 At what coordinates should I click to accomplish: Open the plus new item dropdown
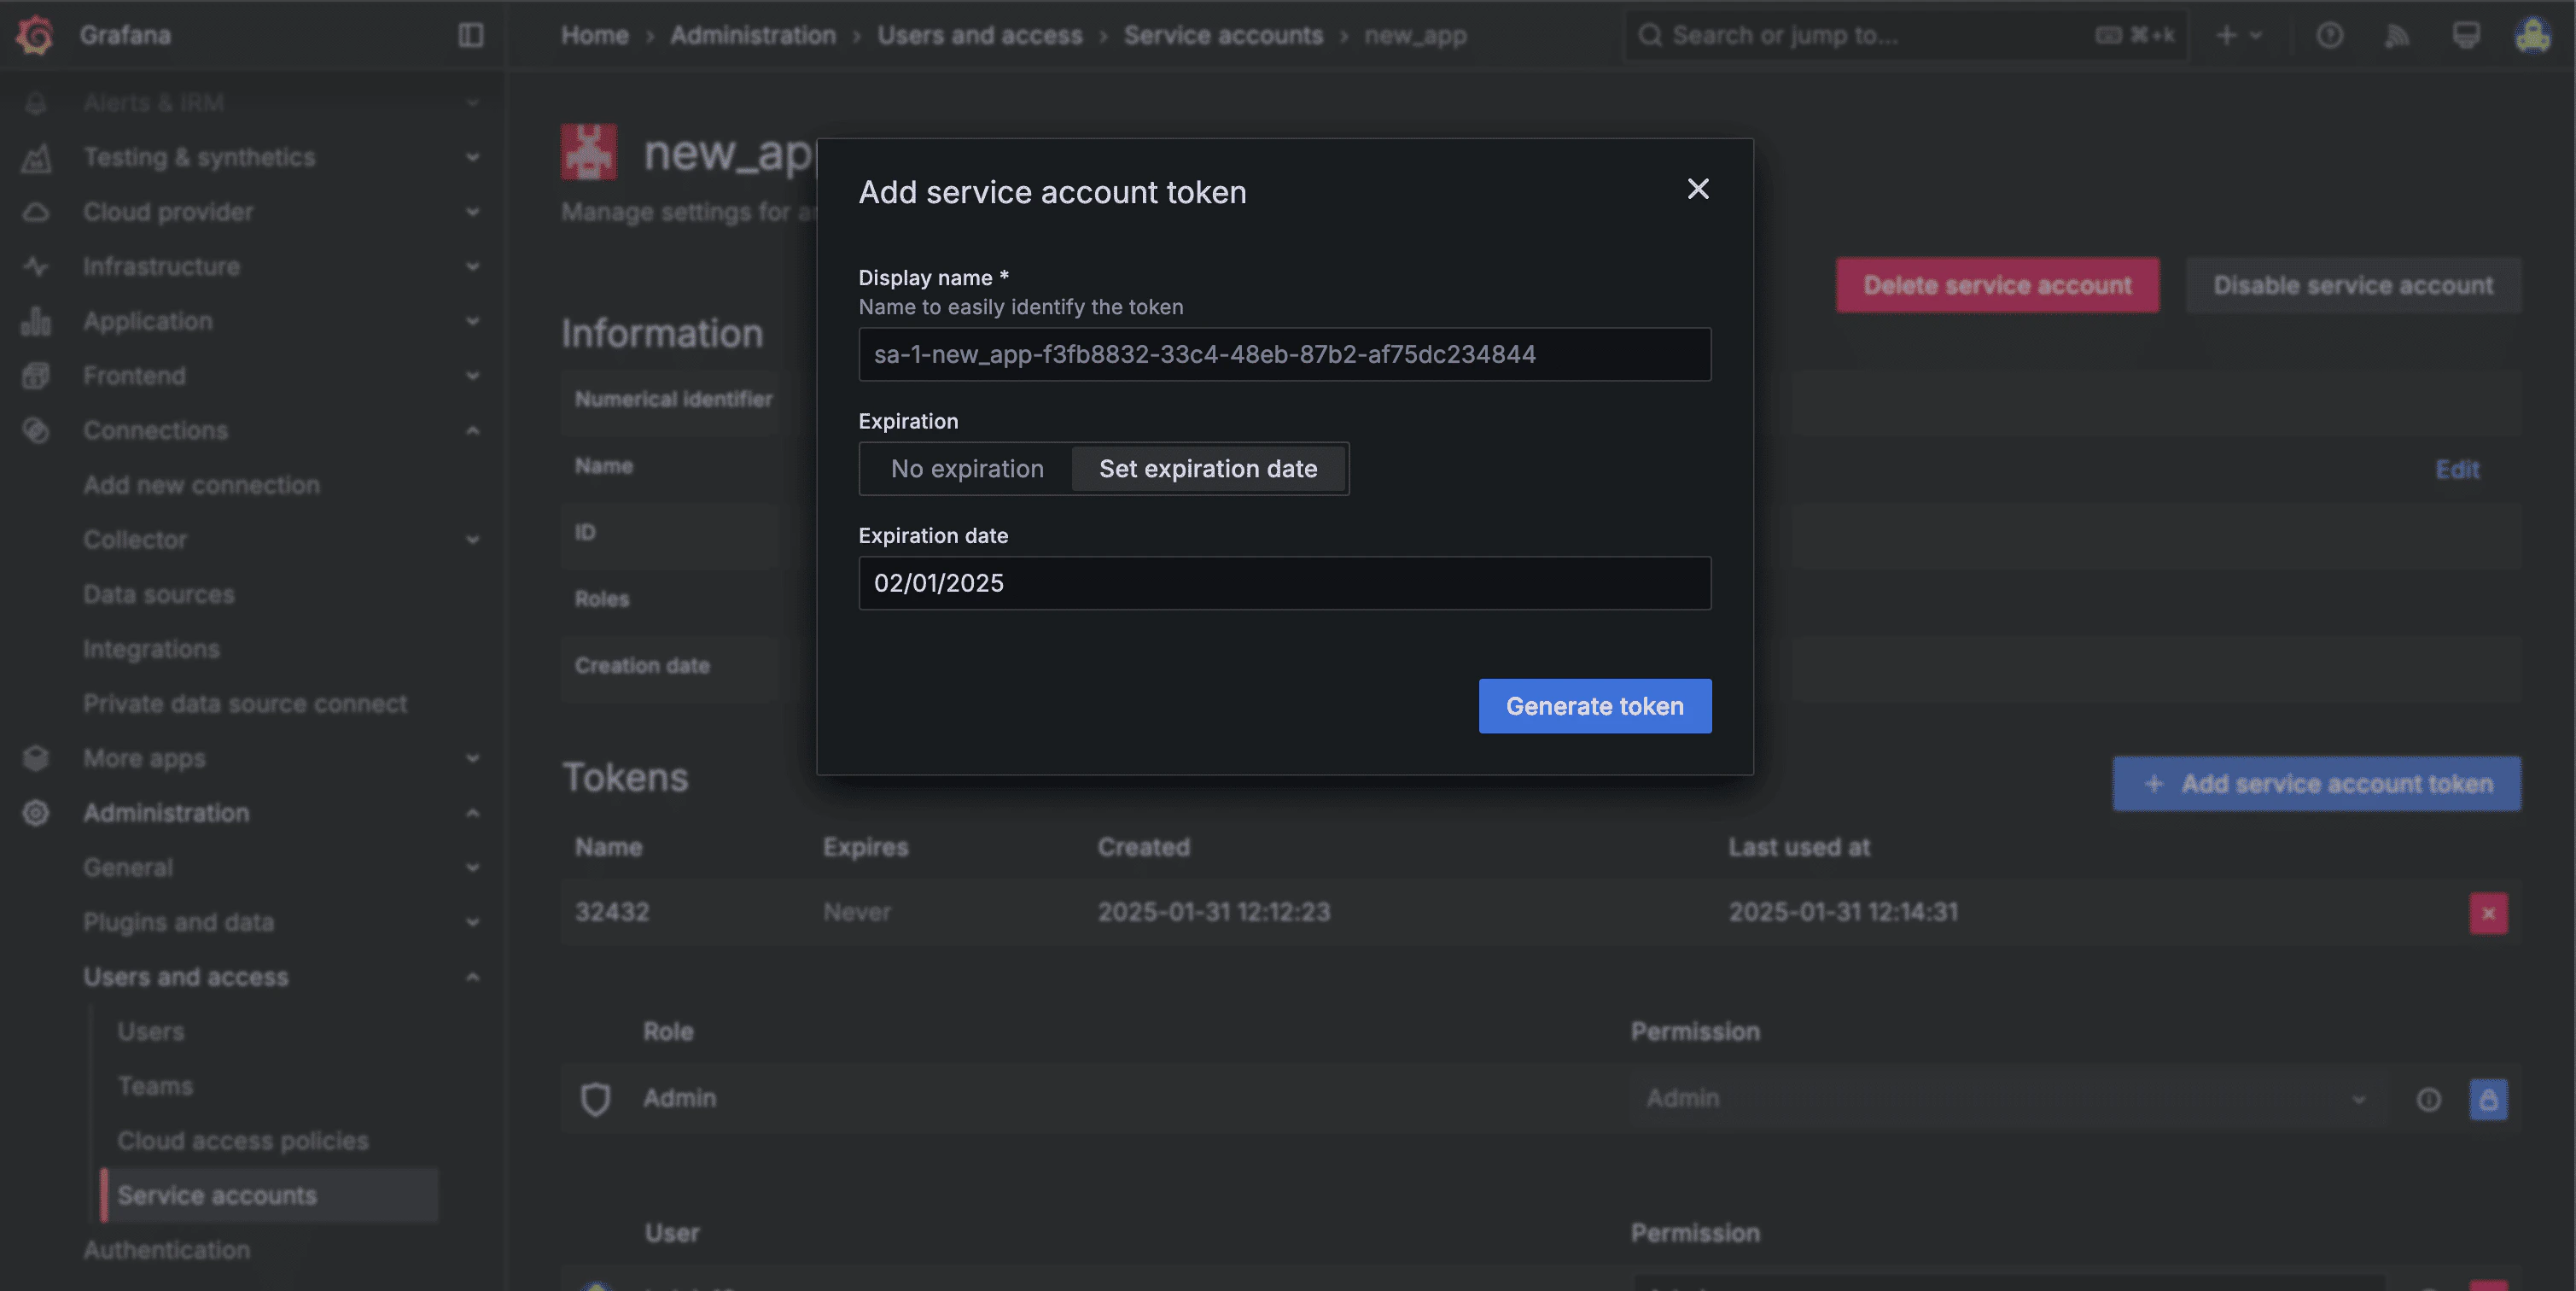(x=2237, y=35)
